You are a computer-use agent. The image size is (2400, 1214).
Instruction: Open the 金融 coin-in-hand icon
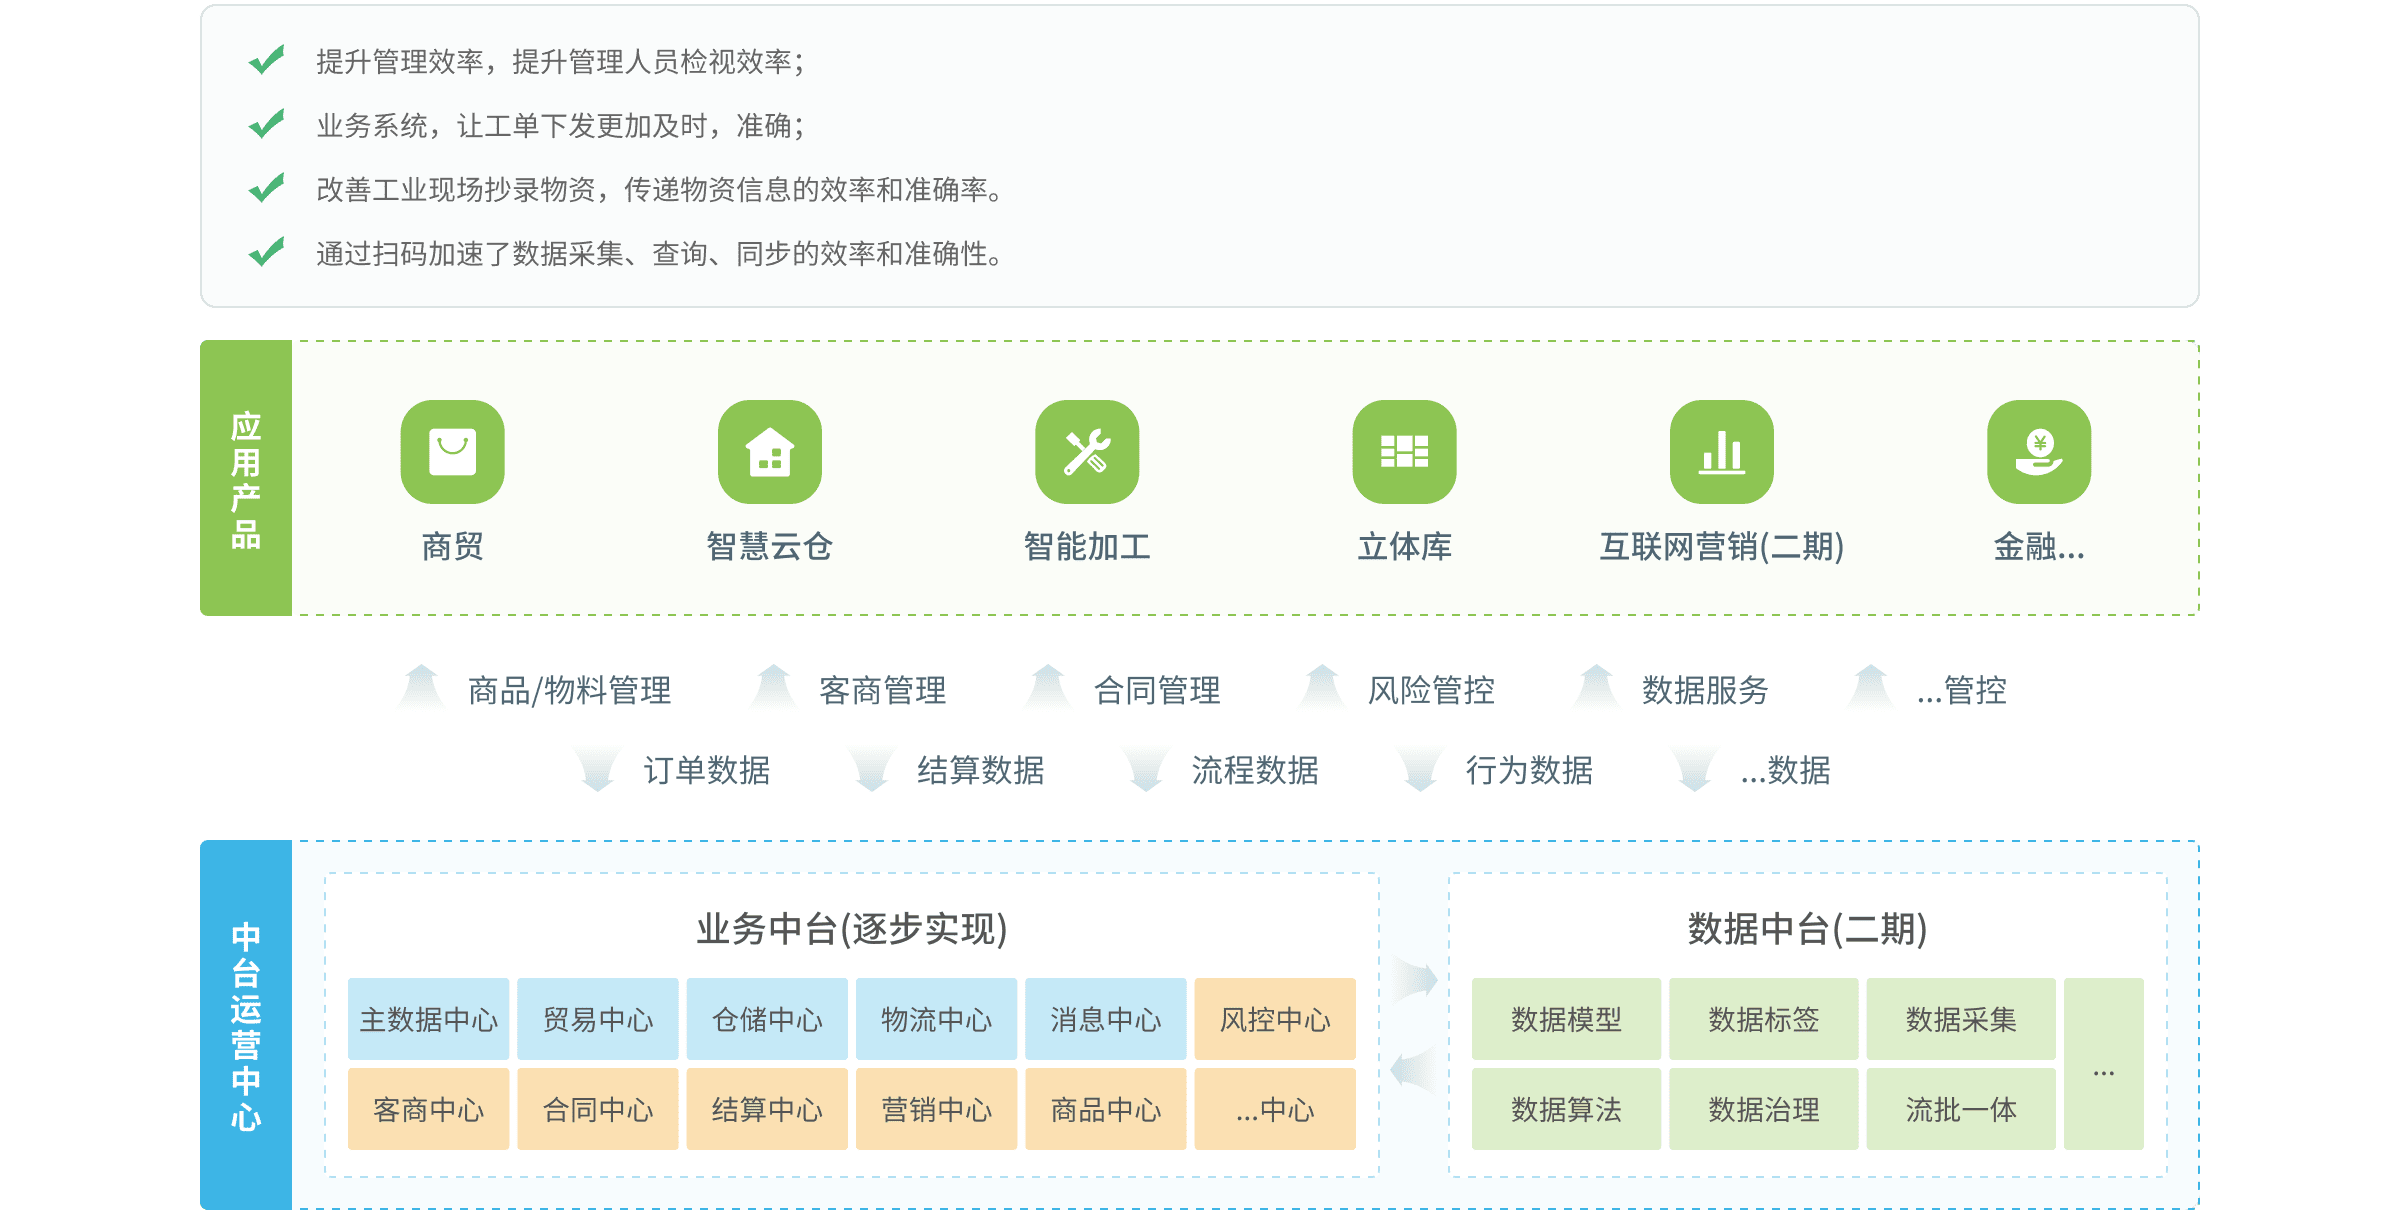pos(2039,452)
